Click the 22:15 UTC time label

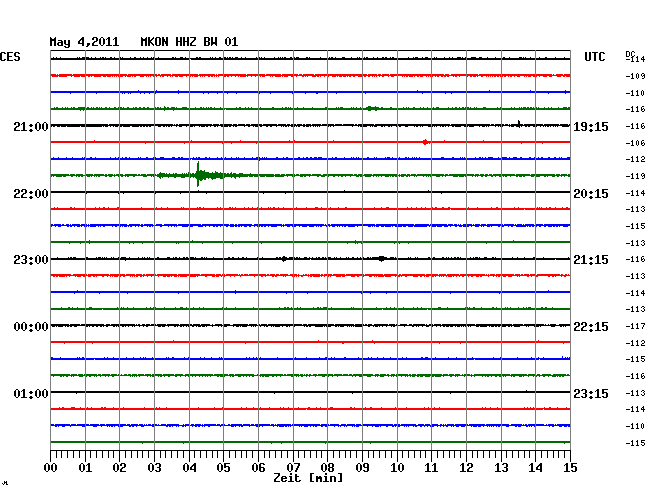coord(591,327)
